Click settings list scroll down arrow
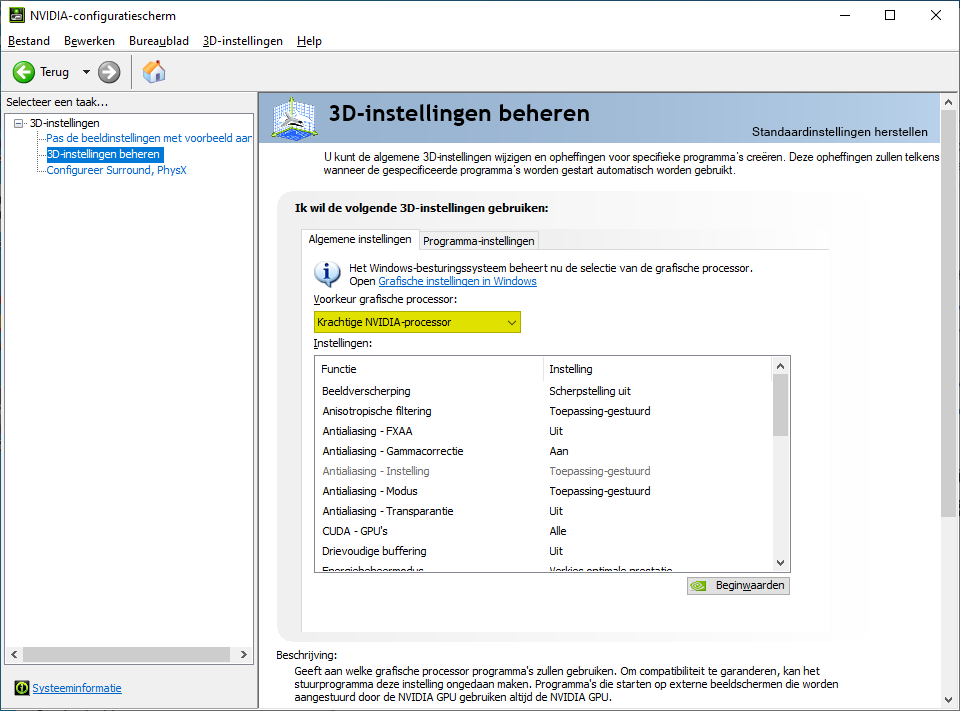The width and height of the screenshot is (960, 711). (780, 563)
